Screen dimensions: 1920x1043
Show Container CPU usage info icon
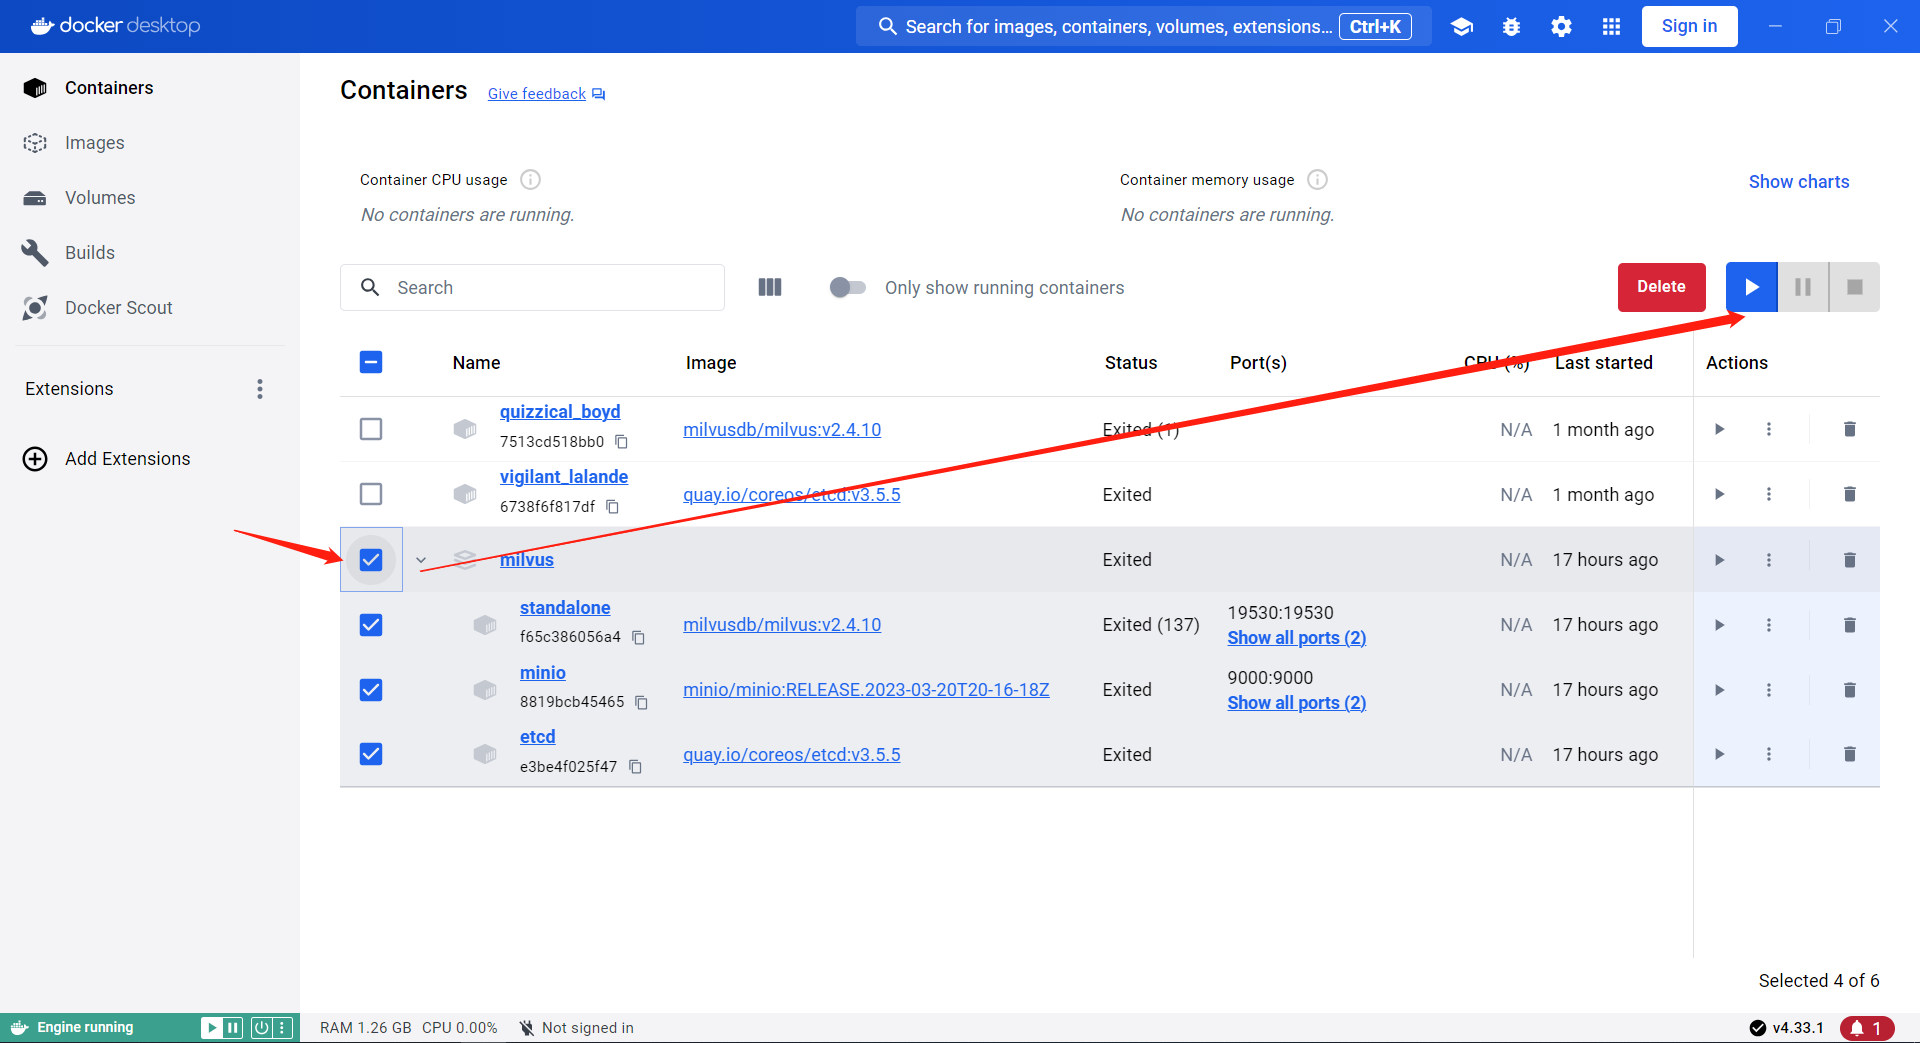[x=531, y=180]
